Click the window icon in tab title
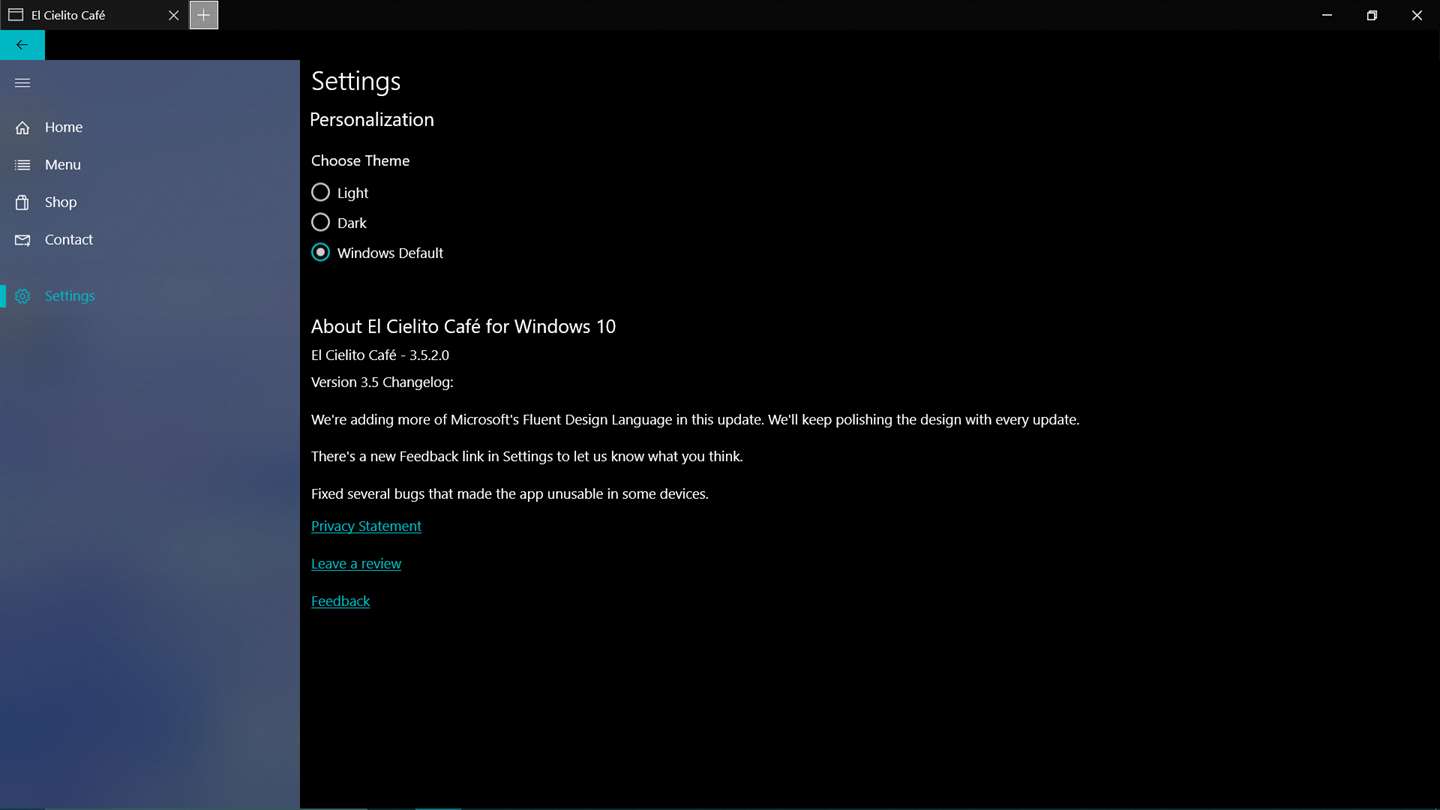Viewport: 1440px width, 810px height. 16,15
